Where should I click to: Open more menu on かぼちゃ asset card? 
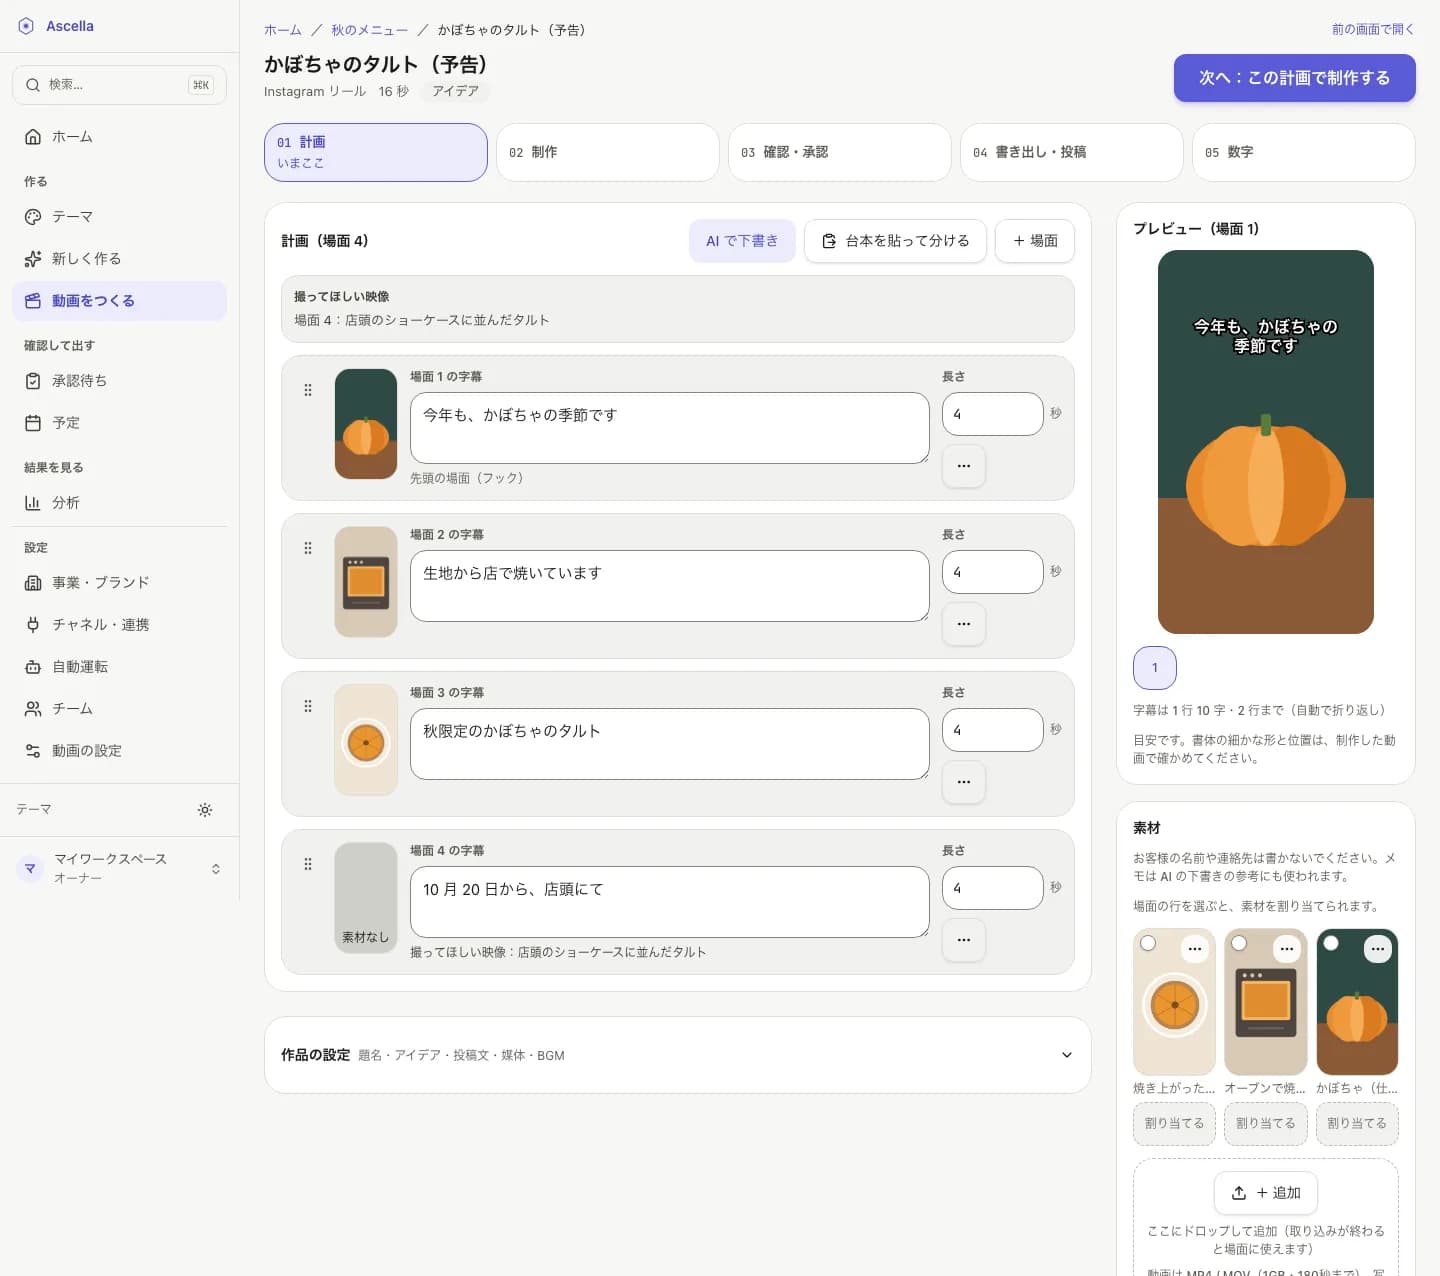point(1378,949)
